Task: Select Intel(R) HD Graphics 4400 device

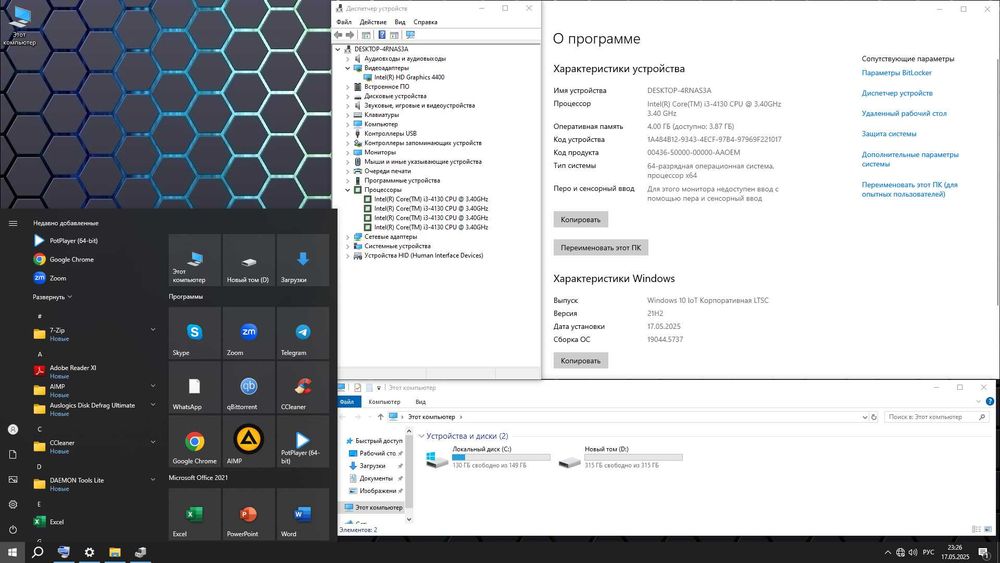Action: pos(409,77)
